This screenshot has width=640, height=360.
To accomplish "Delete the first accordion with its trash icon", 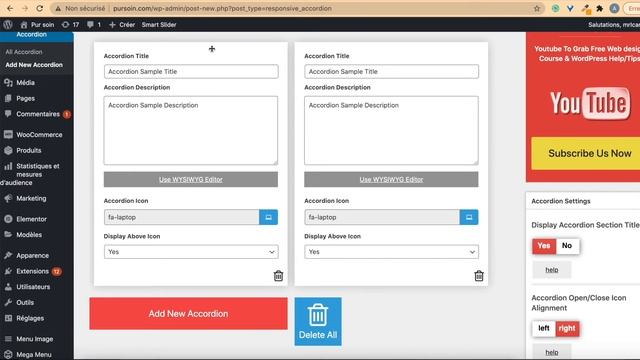I will (278, 276).
